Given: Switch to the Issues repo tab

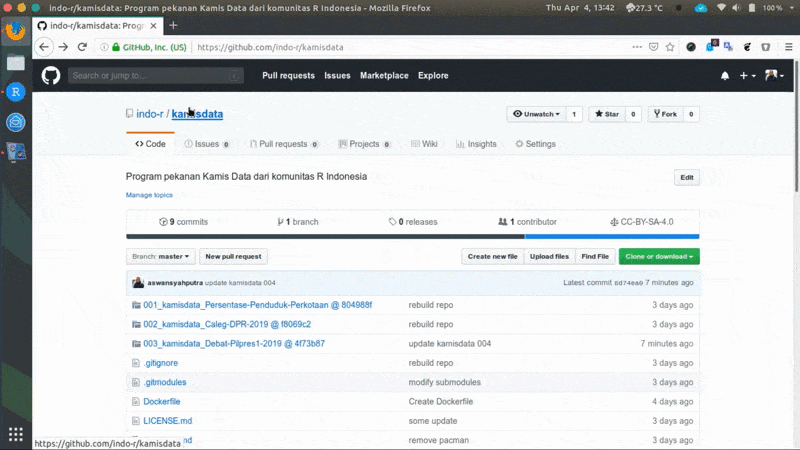Looking at the screenshot, I should [x=207, y=144].
